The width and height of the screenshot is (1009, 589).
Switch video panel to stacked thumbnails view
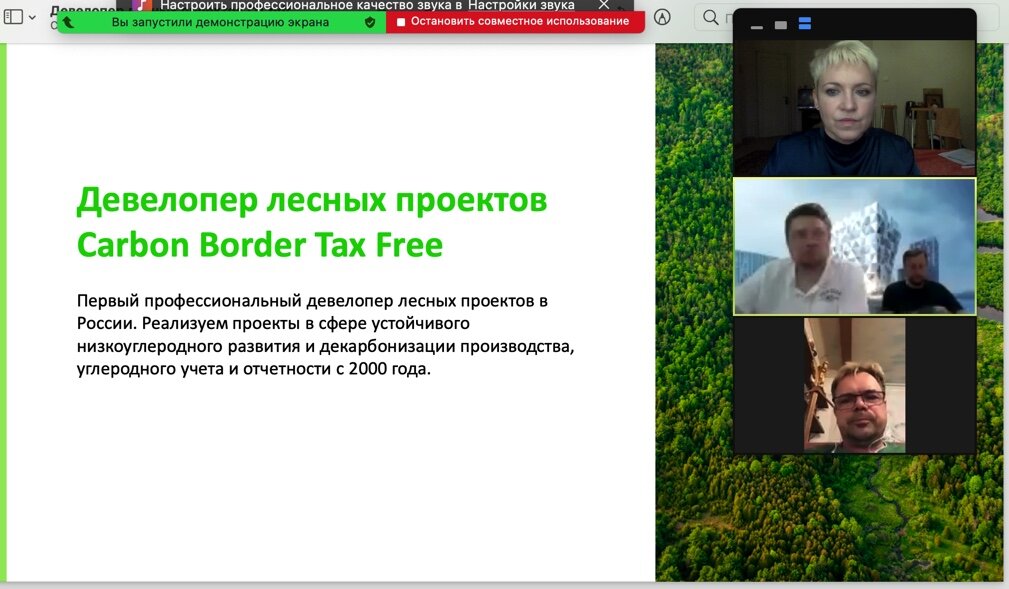(804, 24)
